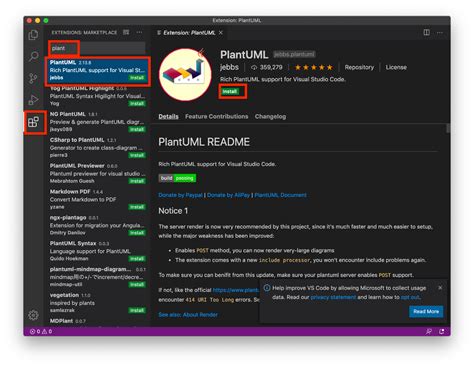Open the Repository link

359,67
